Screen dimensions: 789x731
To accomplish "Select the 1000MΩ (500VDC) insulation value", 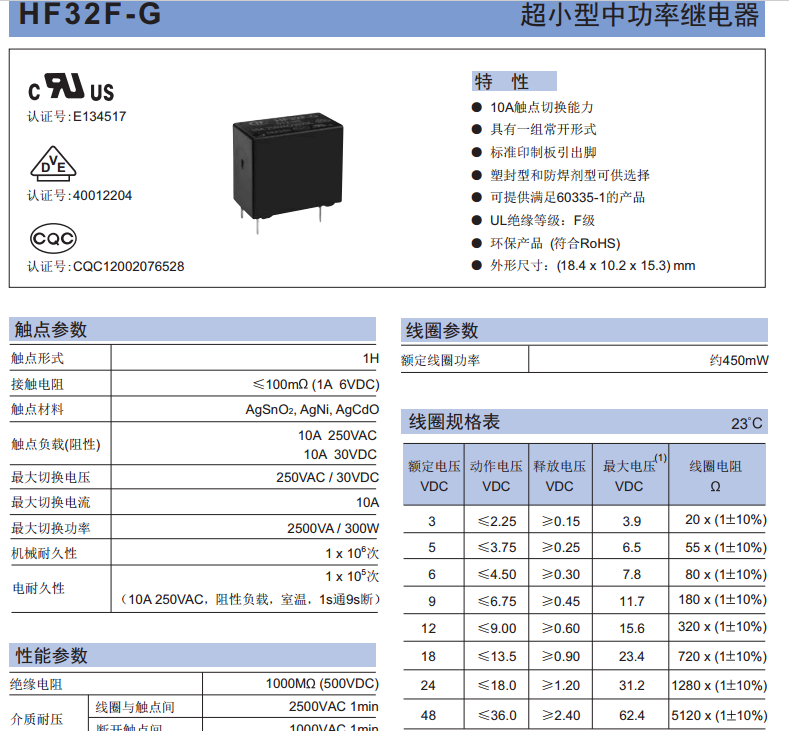I will (x=322, y=684).
